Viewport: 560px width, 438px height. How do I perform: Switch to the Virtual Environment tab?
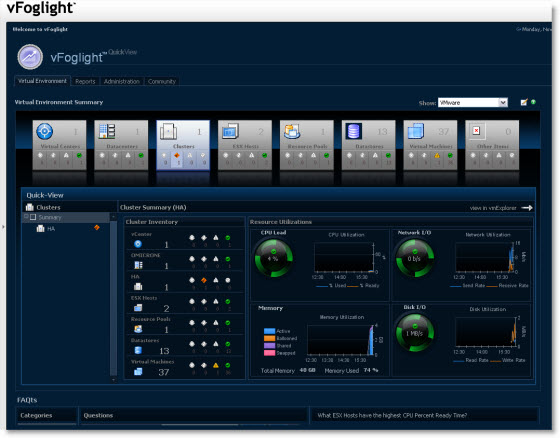pos(42,81)
